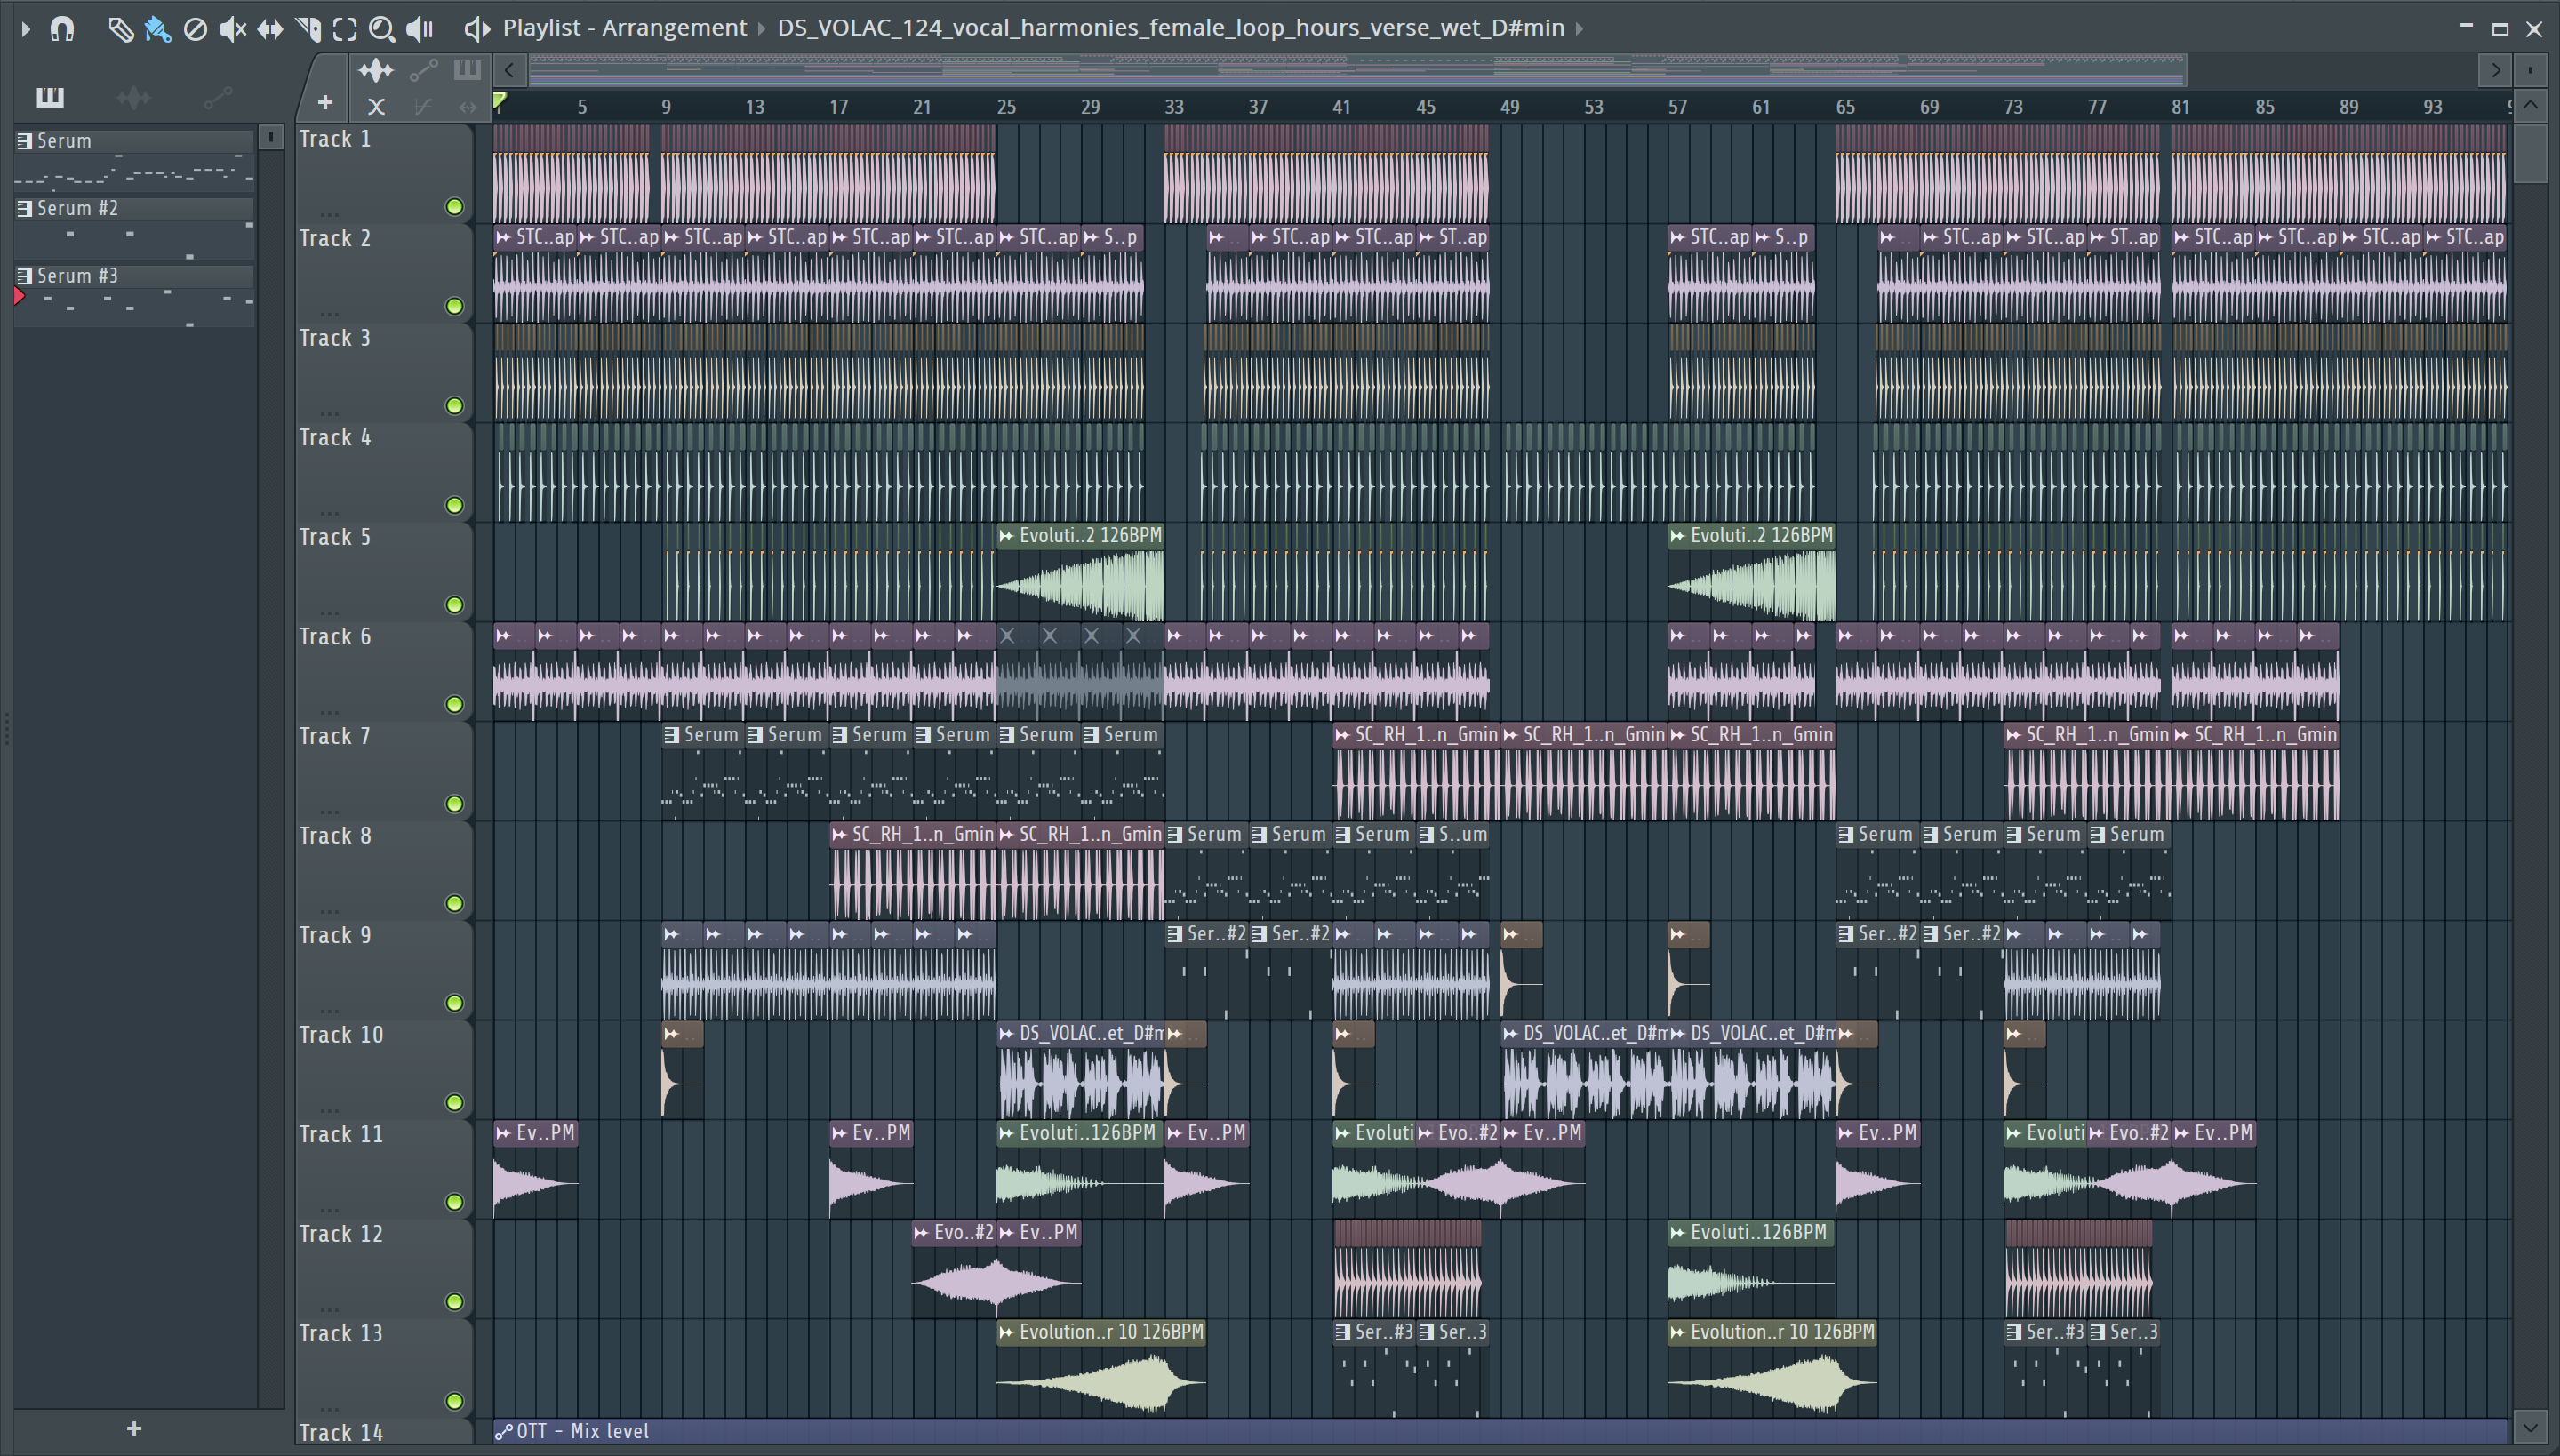The width and height of the screenshot is (2560, 1456).
Task: Mute Track 5 with its green light
Action: pos(455,605)
